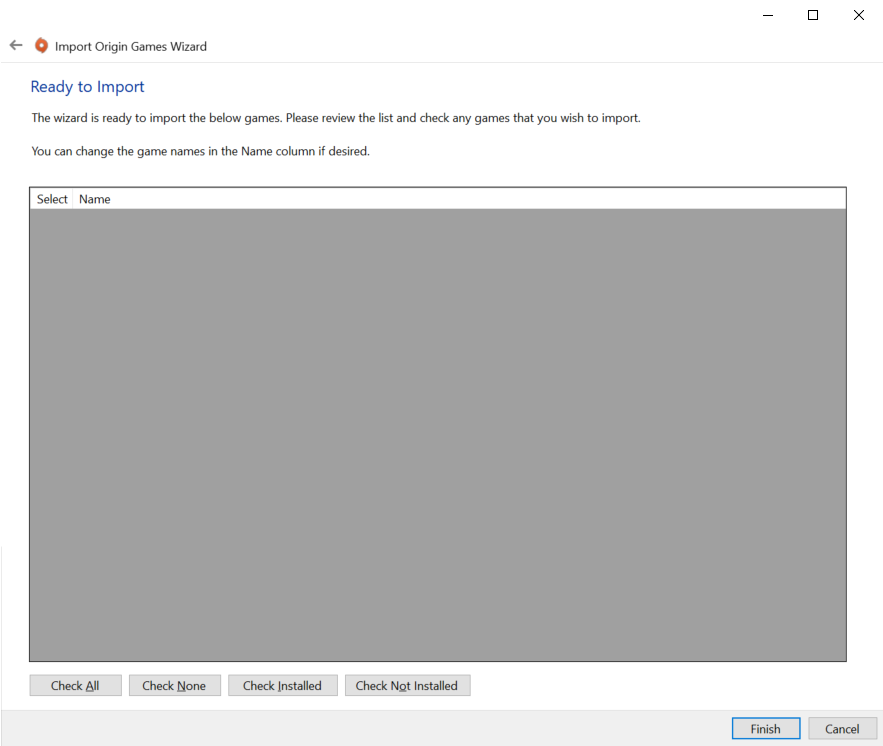Click the Check All button
The height and width of the screenshot is (746, 883).
coord(75,685)
